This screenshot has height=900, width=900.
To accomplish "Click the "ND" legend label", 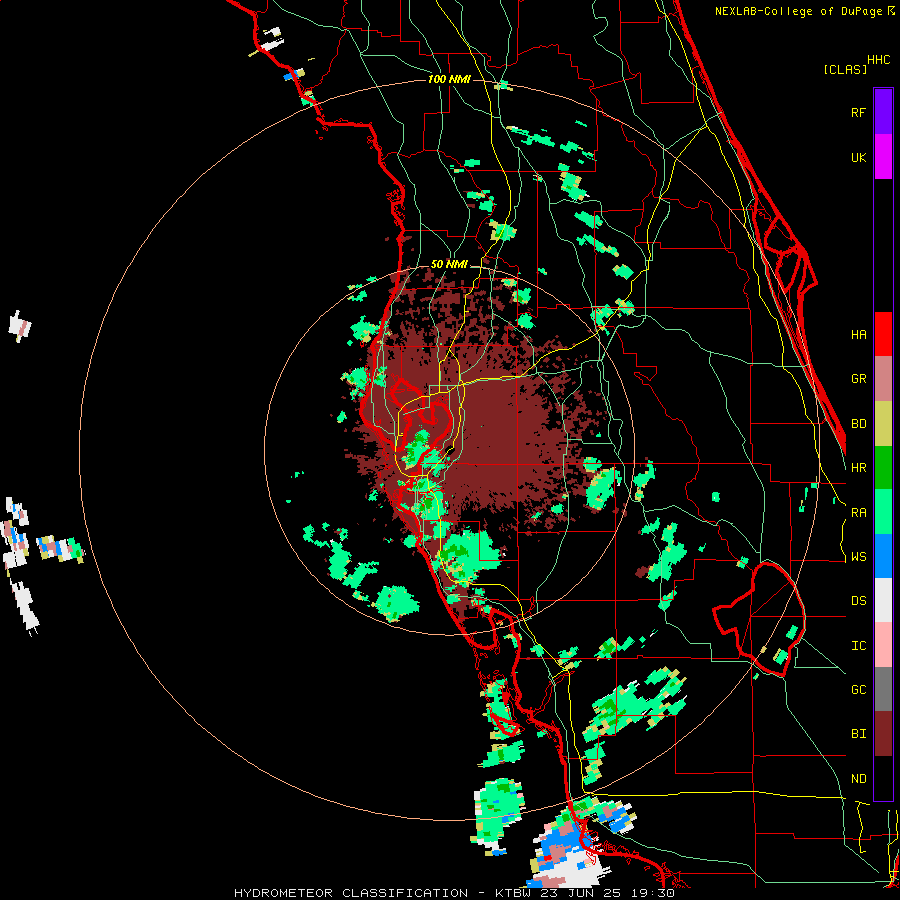I will 858,779.
